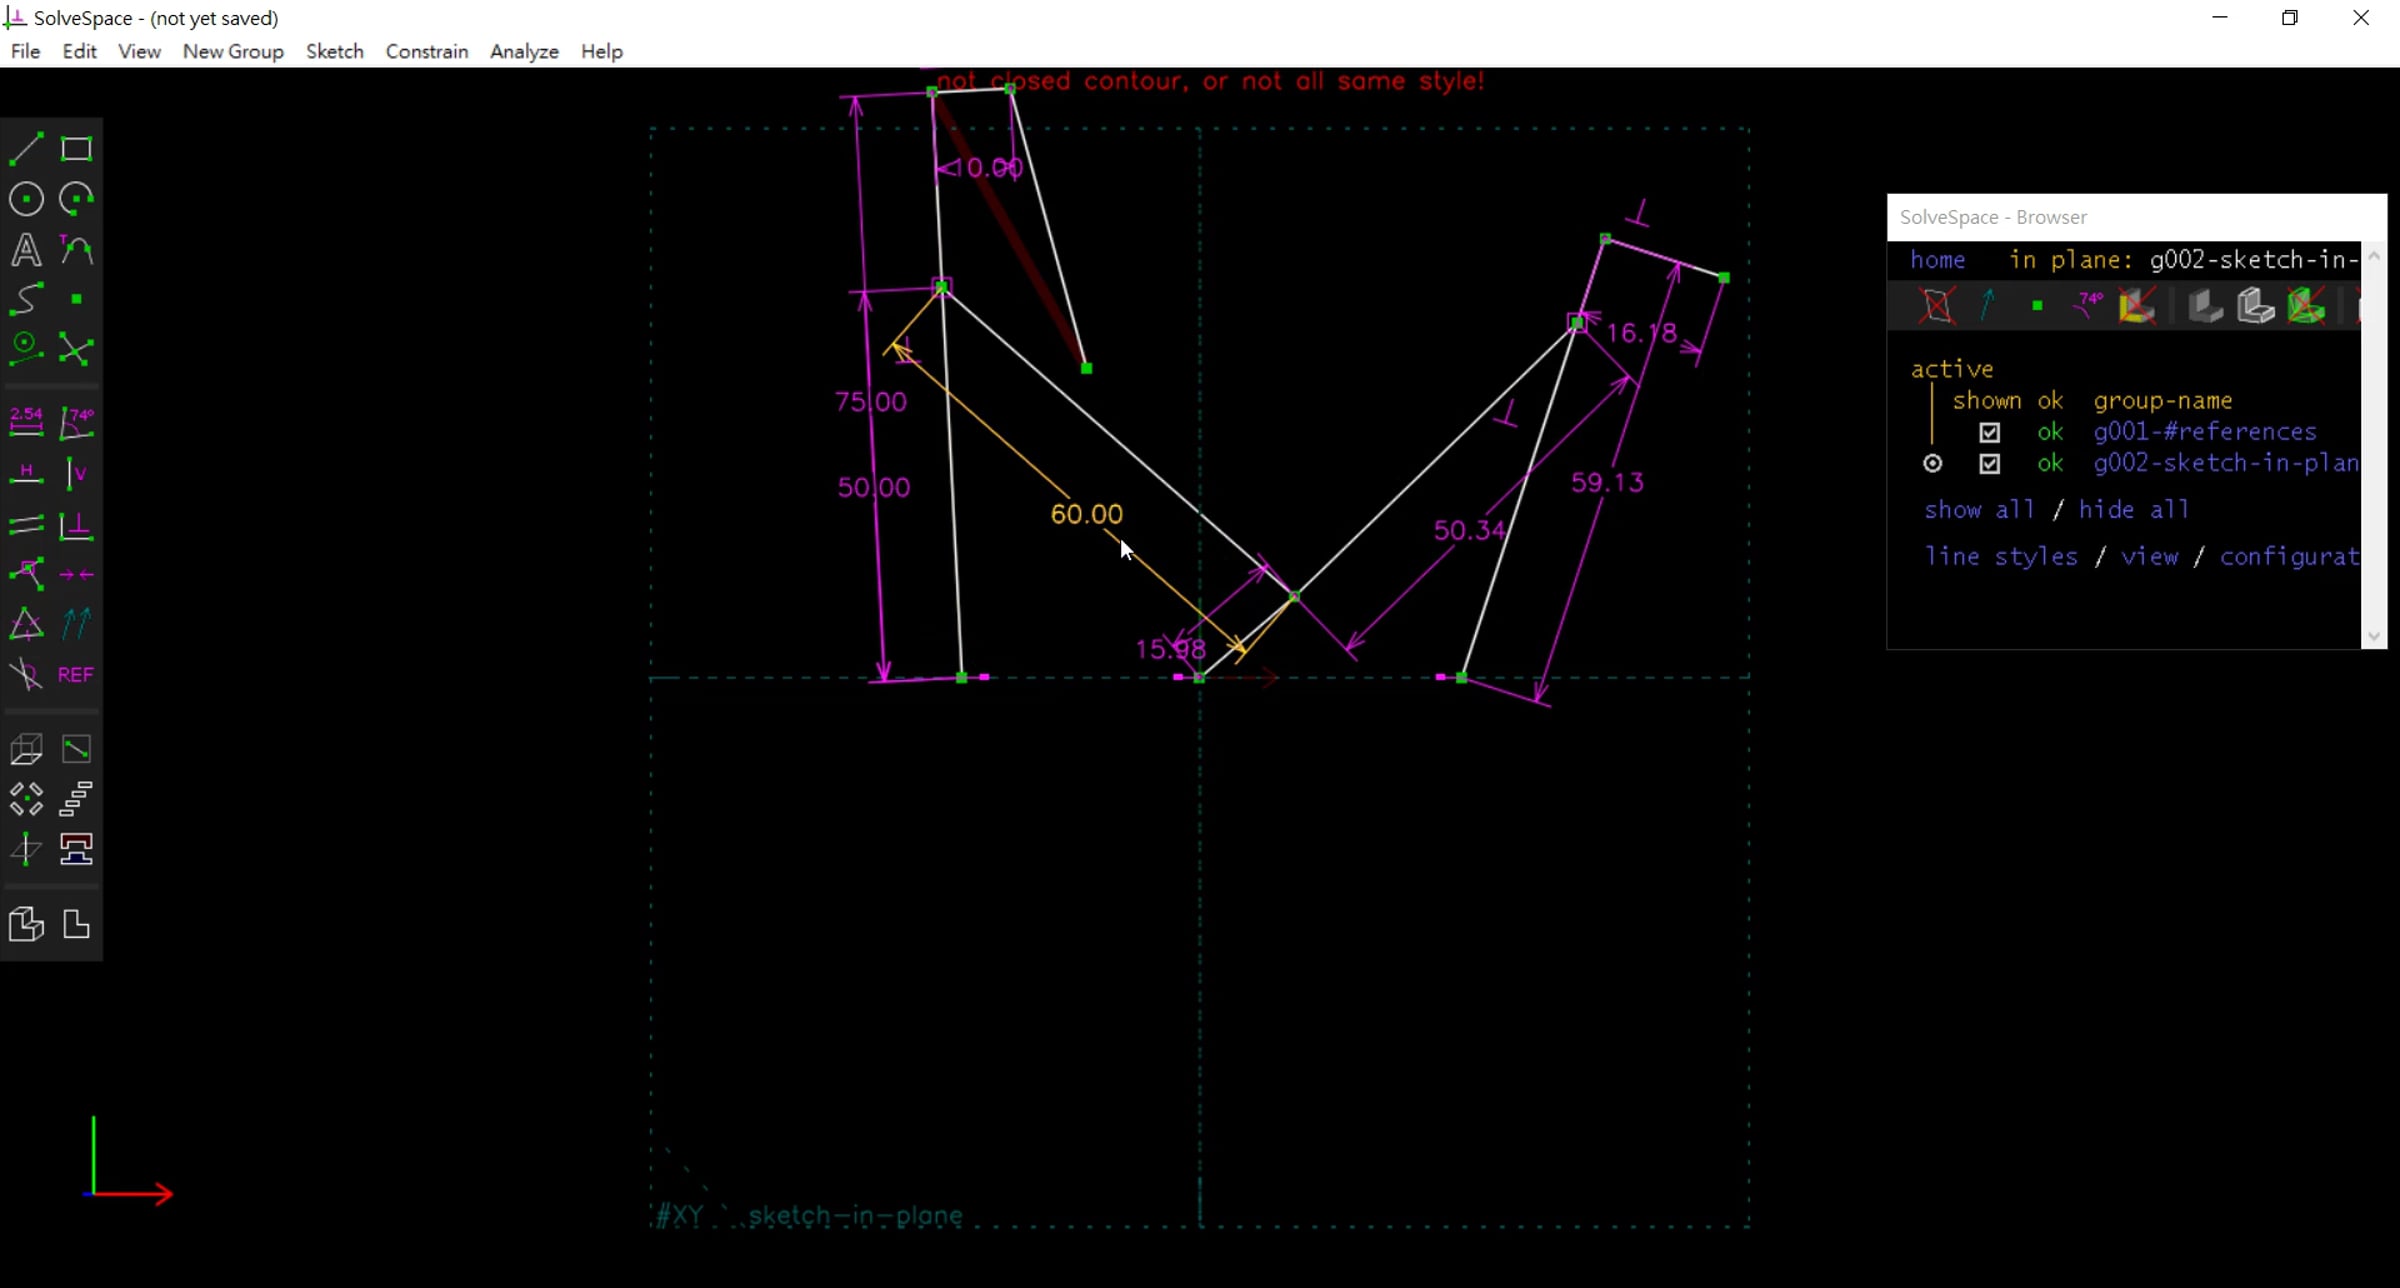Open the Constrain menu
Viewport: 2400px width, 1288px height.
tap(427, 51)
